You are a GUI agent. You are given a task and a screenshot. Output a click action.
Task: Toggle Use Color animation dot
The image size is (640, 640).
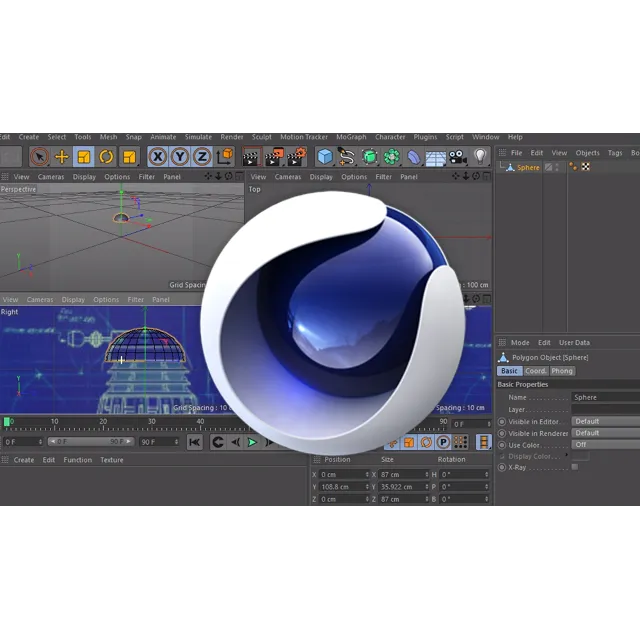point(502,445)
